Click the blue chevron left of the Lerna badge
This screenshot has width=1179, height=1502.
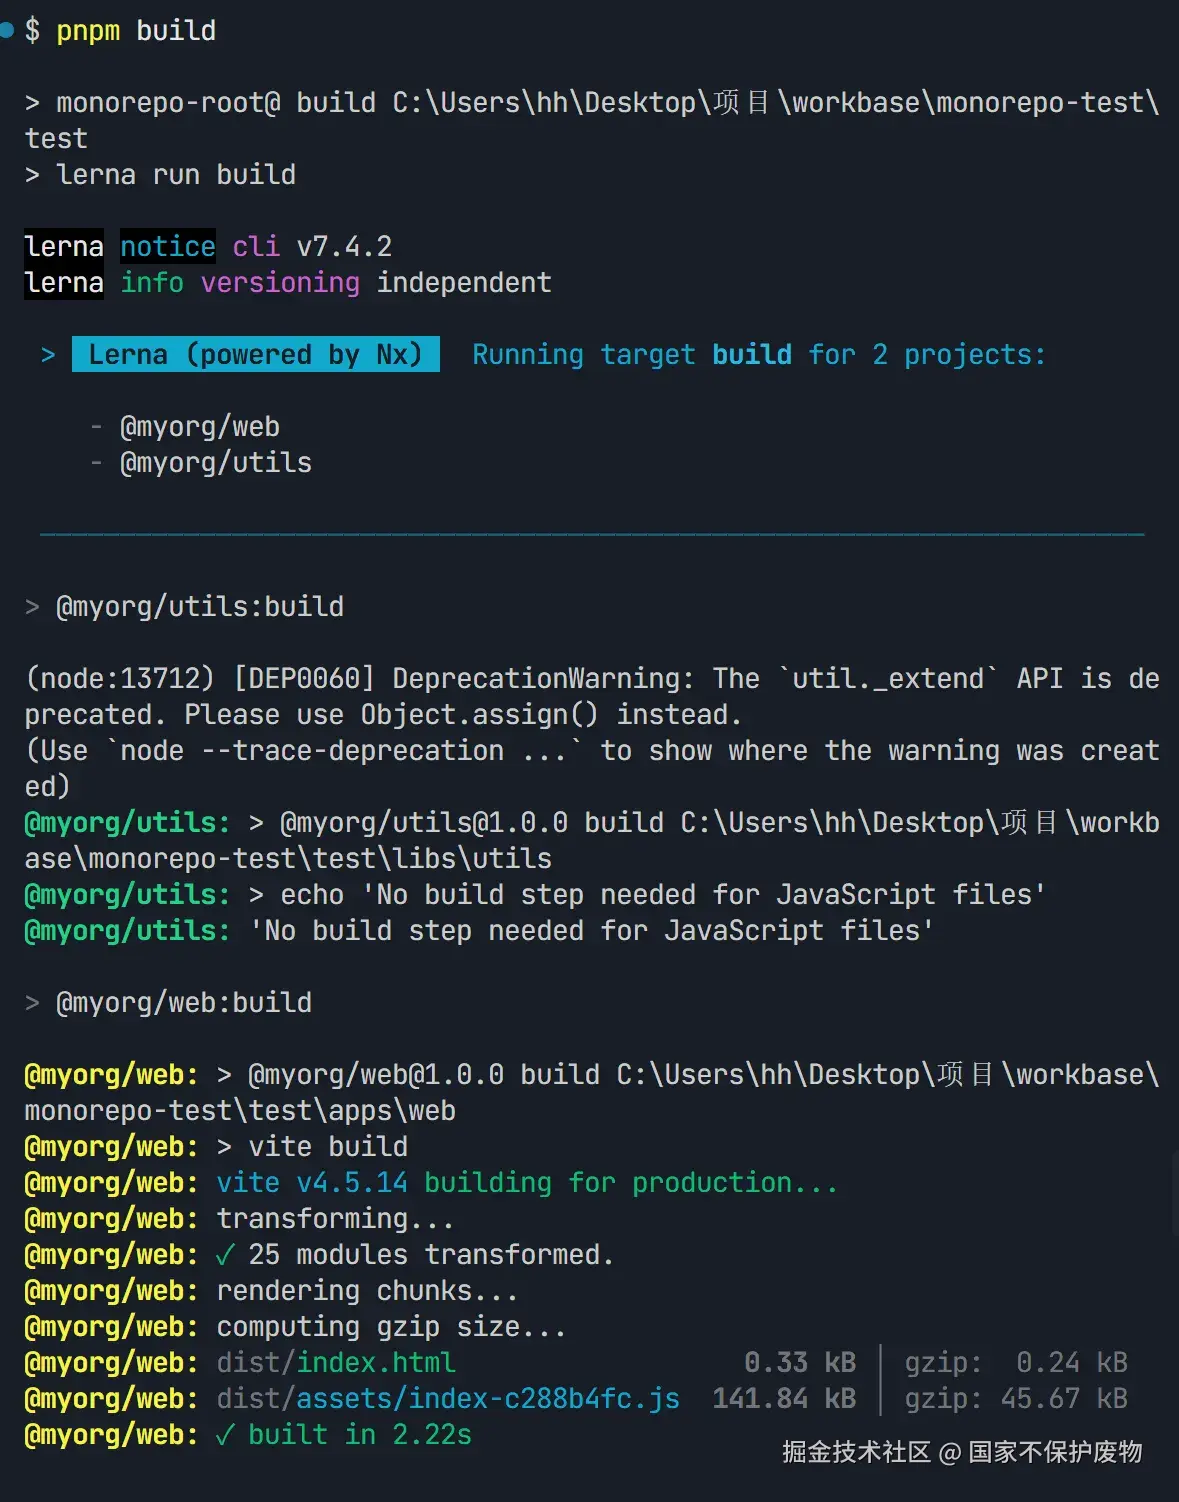point(48,355)
